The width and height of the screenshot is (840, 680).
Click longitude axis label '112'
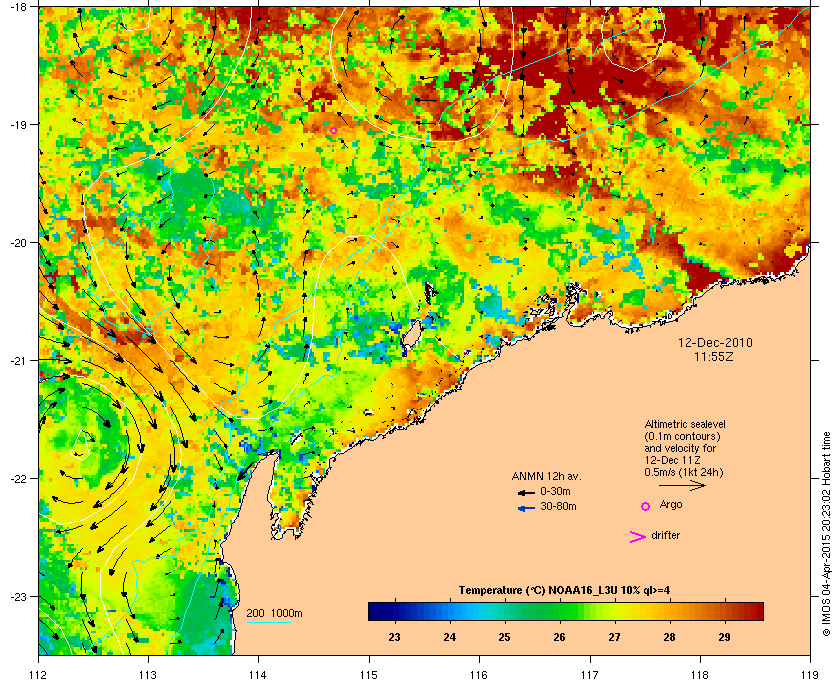(x=39, y=675)
